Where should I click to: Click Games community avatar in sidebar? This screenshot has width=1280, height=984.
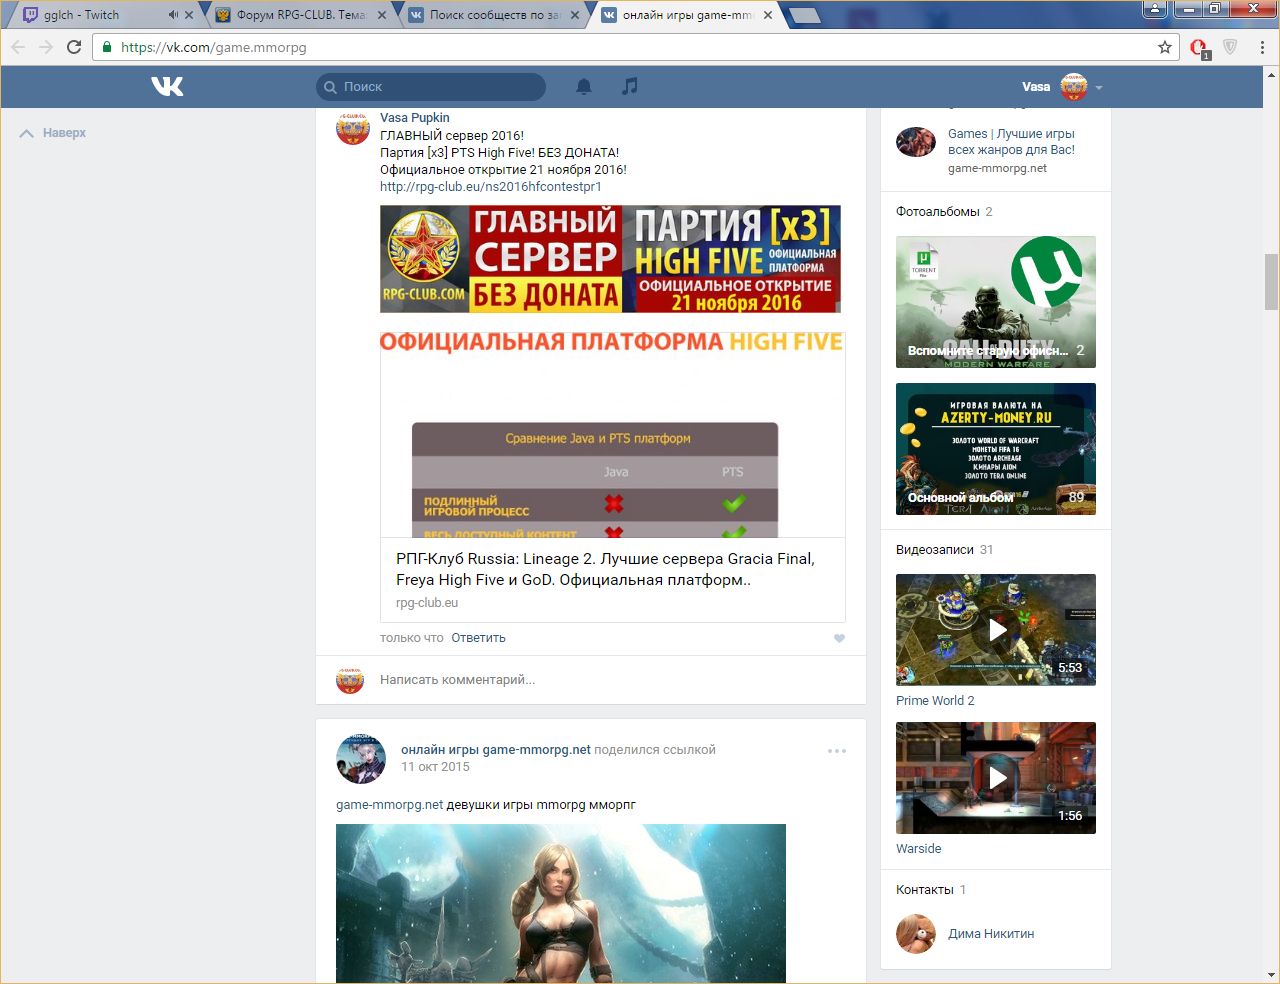[916, 142]
